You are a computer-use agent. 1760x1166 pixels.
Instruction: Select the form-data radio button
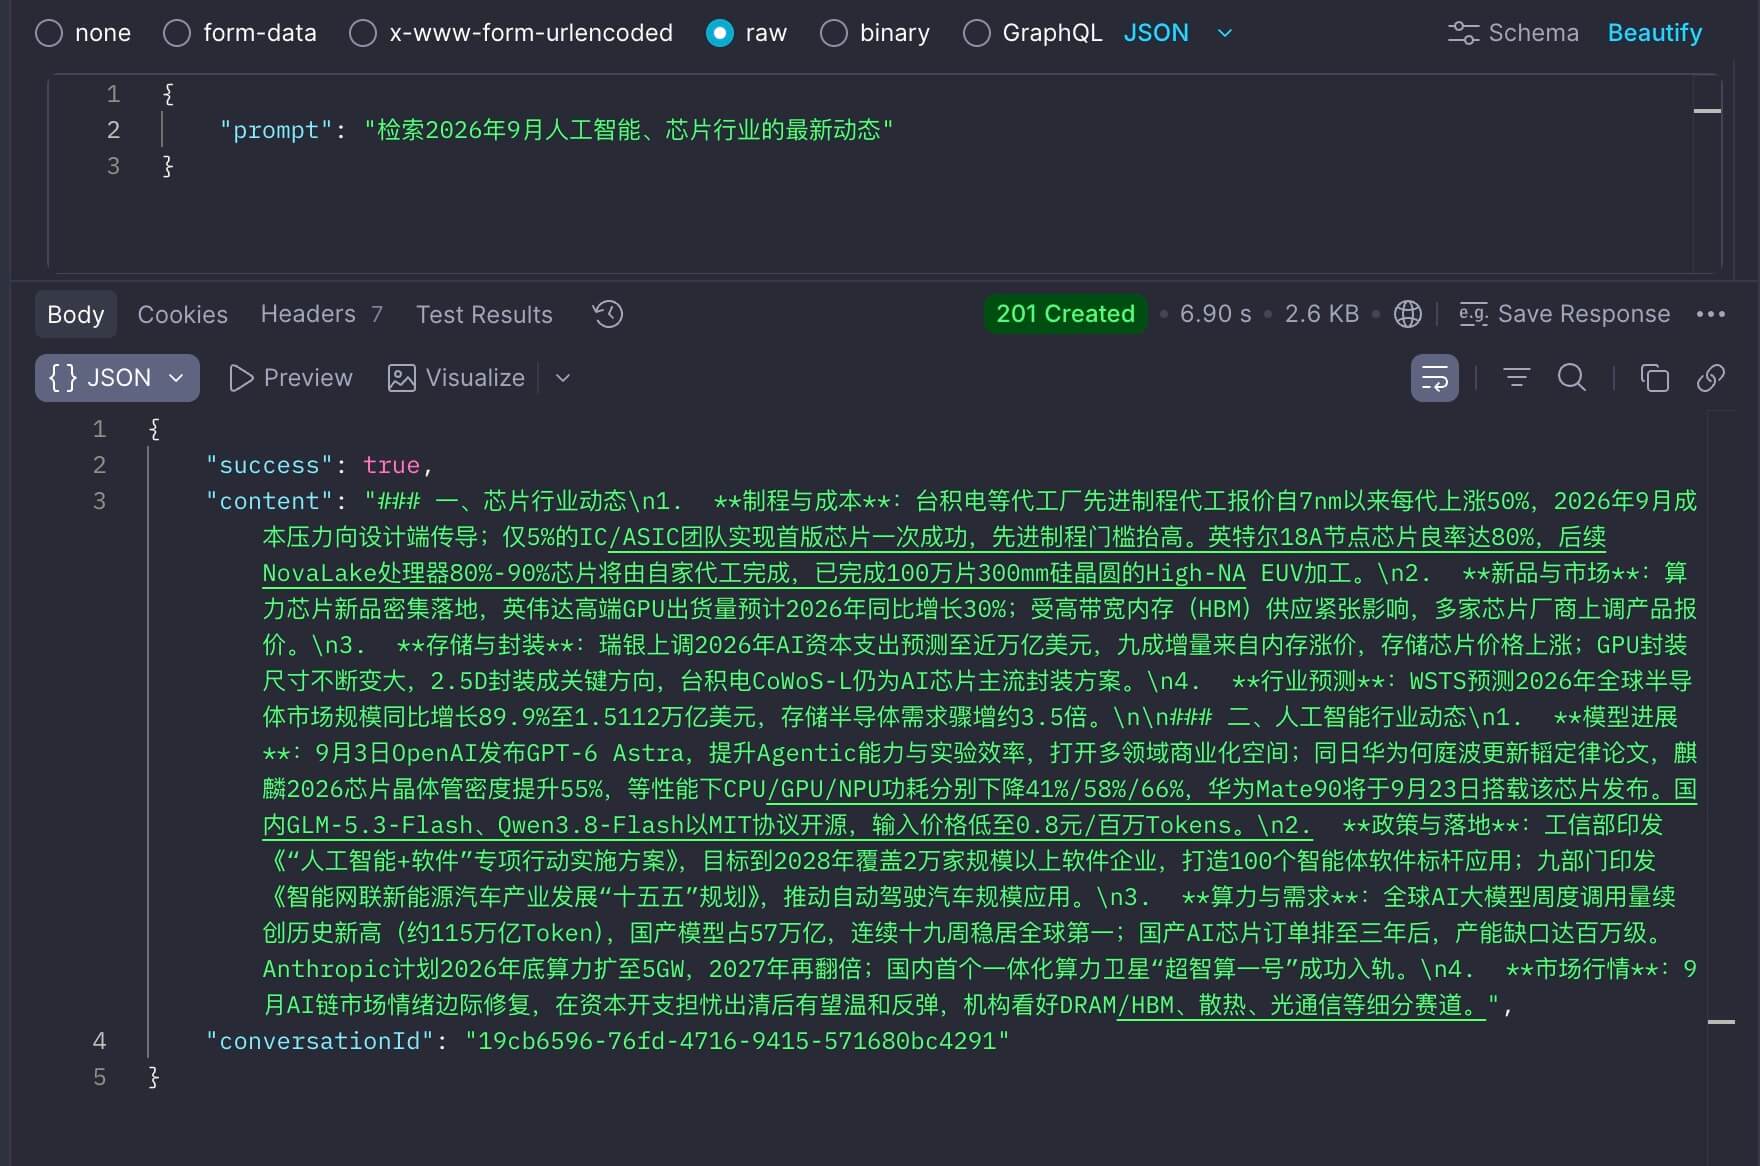(177, 33)
